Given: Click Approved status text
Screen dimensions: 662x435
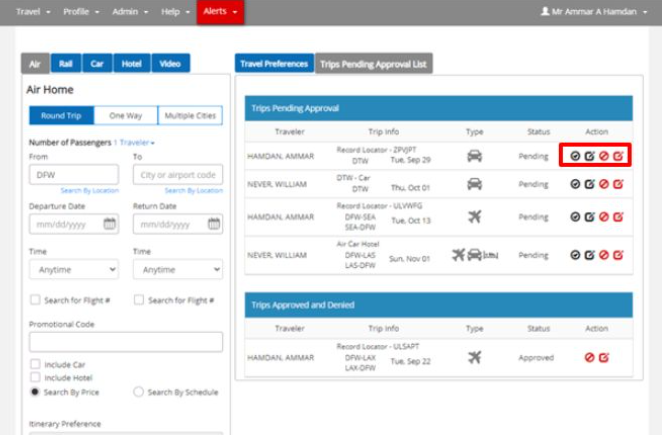Looking at the screenshot, I should pos(536,358).
